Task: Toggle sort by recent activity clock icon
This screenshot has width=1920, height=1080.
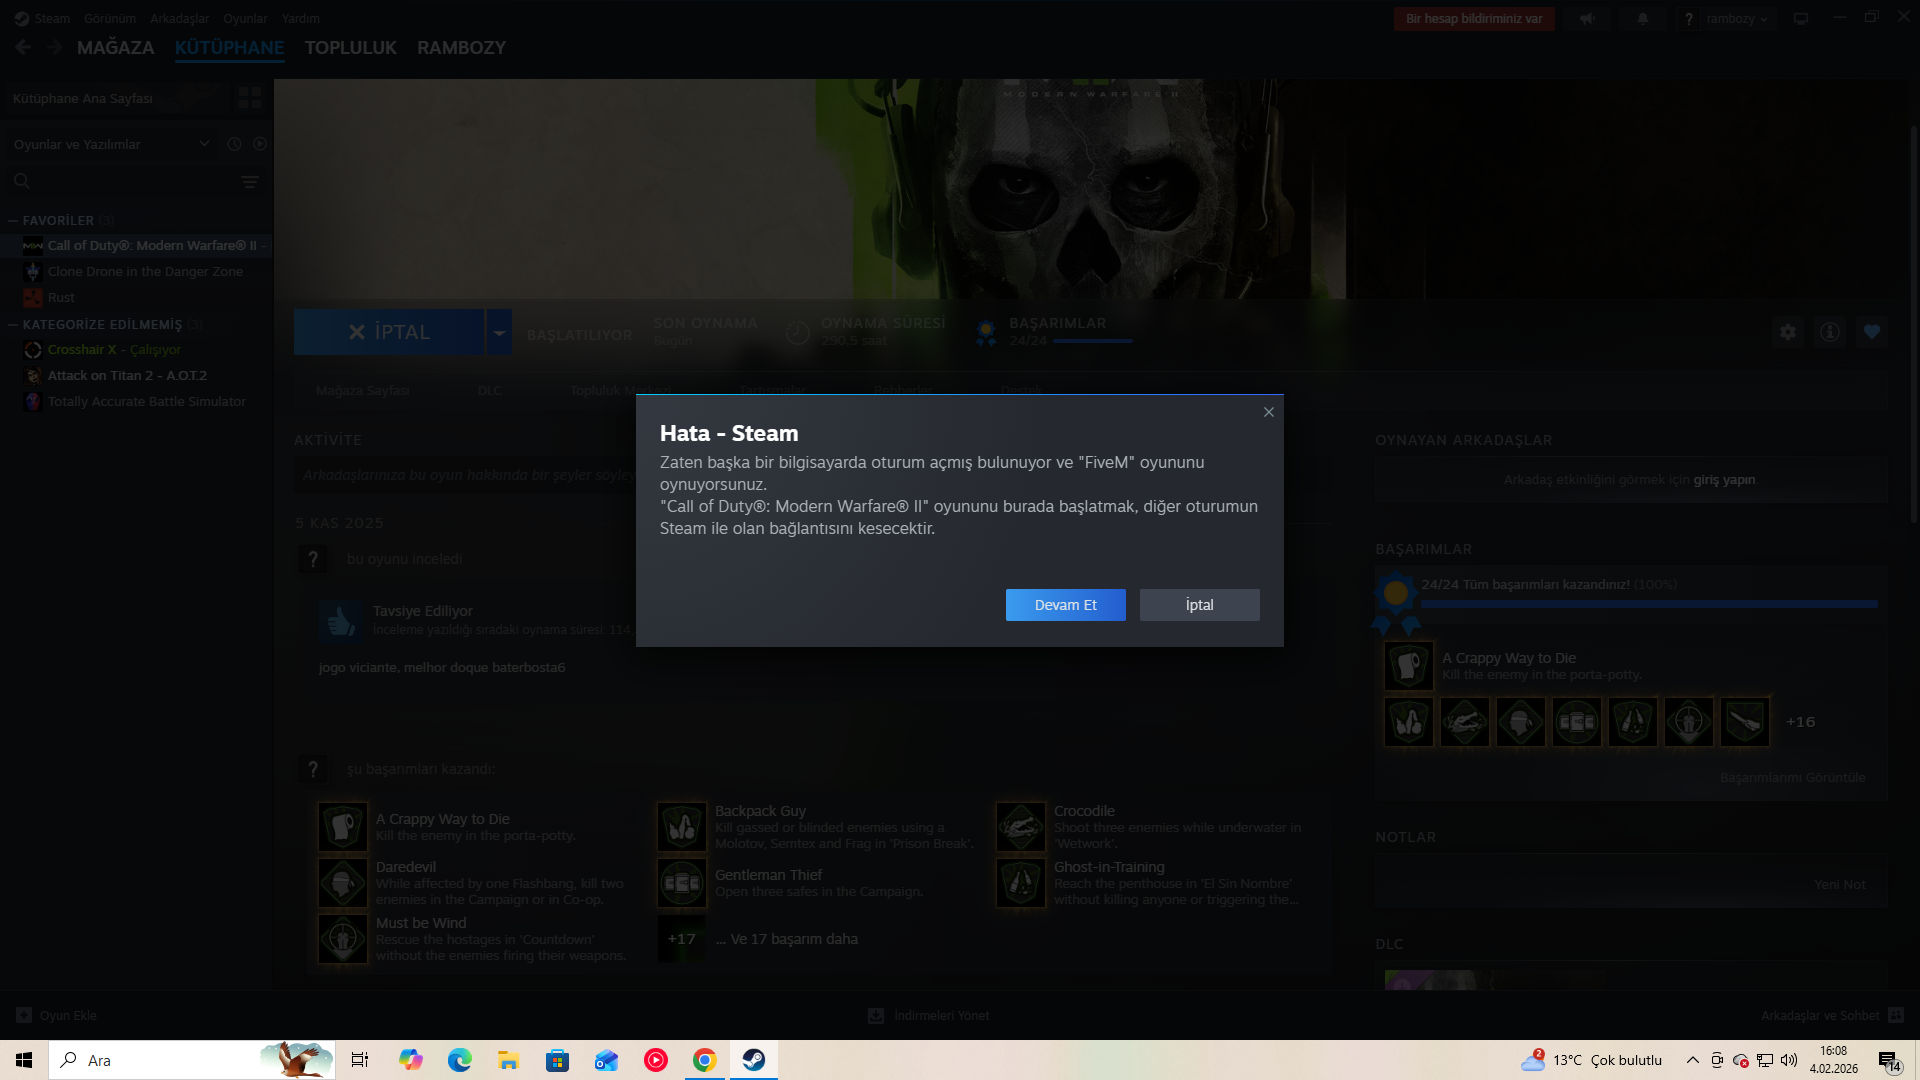Action: pyautogui.click(x=234, y=144)
